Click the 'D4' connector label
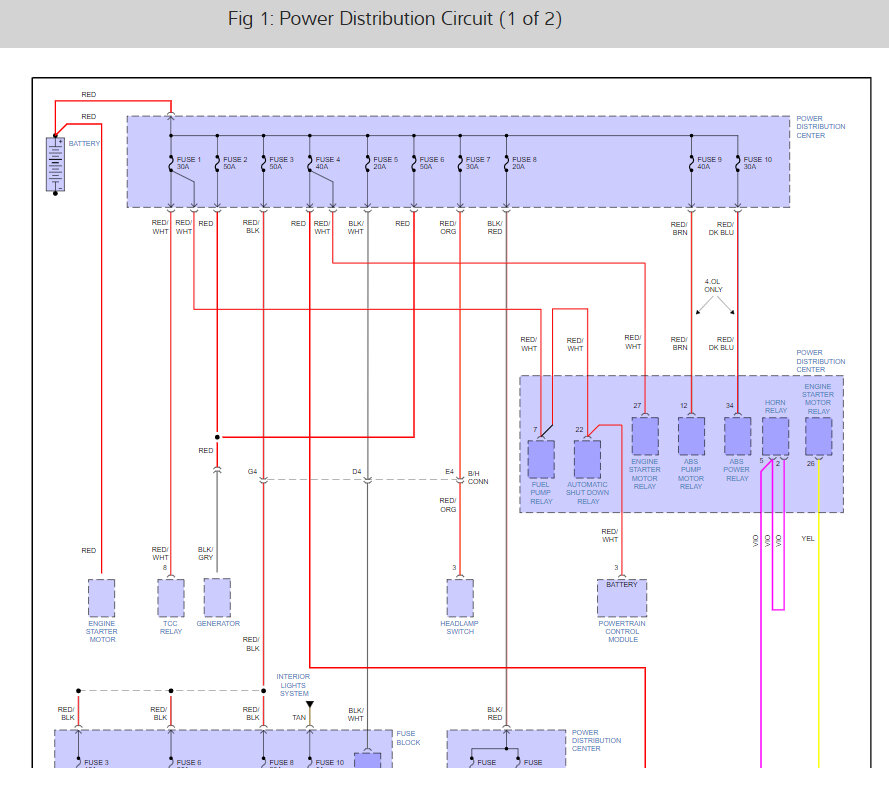Screen dimensions: 889x803 click(x=357, y=471)
